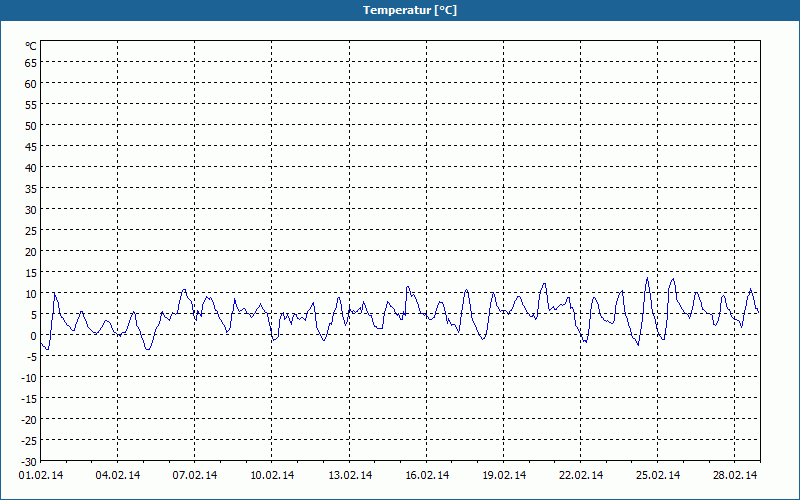Screen dimensions: 800x500
Task: Click the 35 y-axis label
Action: pos(31,189)
